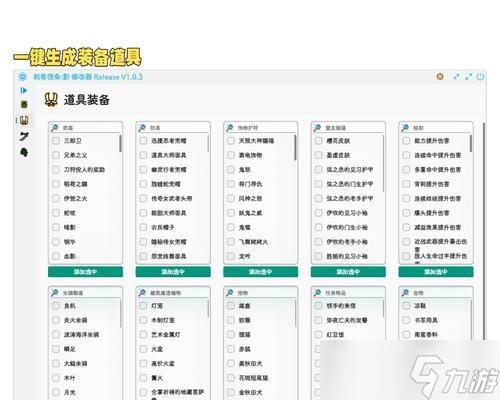Click magnifier icon above the 龙吟 list

point(230,127)
